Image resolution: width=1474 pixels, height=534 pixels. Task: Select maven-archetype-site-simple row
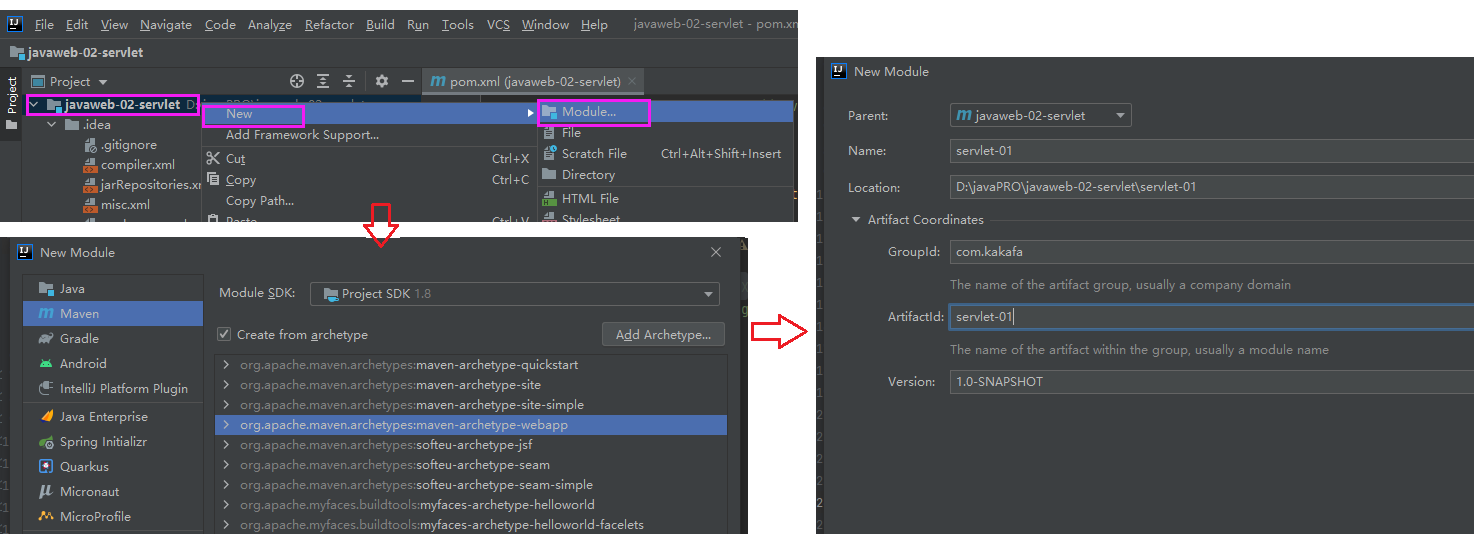pyautogui.click(x=470, y=404)
